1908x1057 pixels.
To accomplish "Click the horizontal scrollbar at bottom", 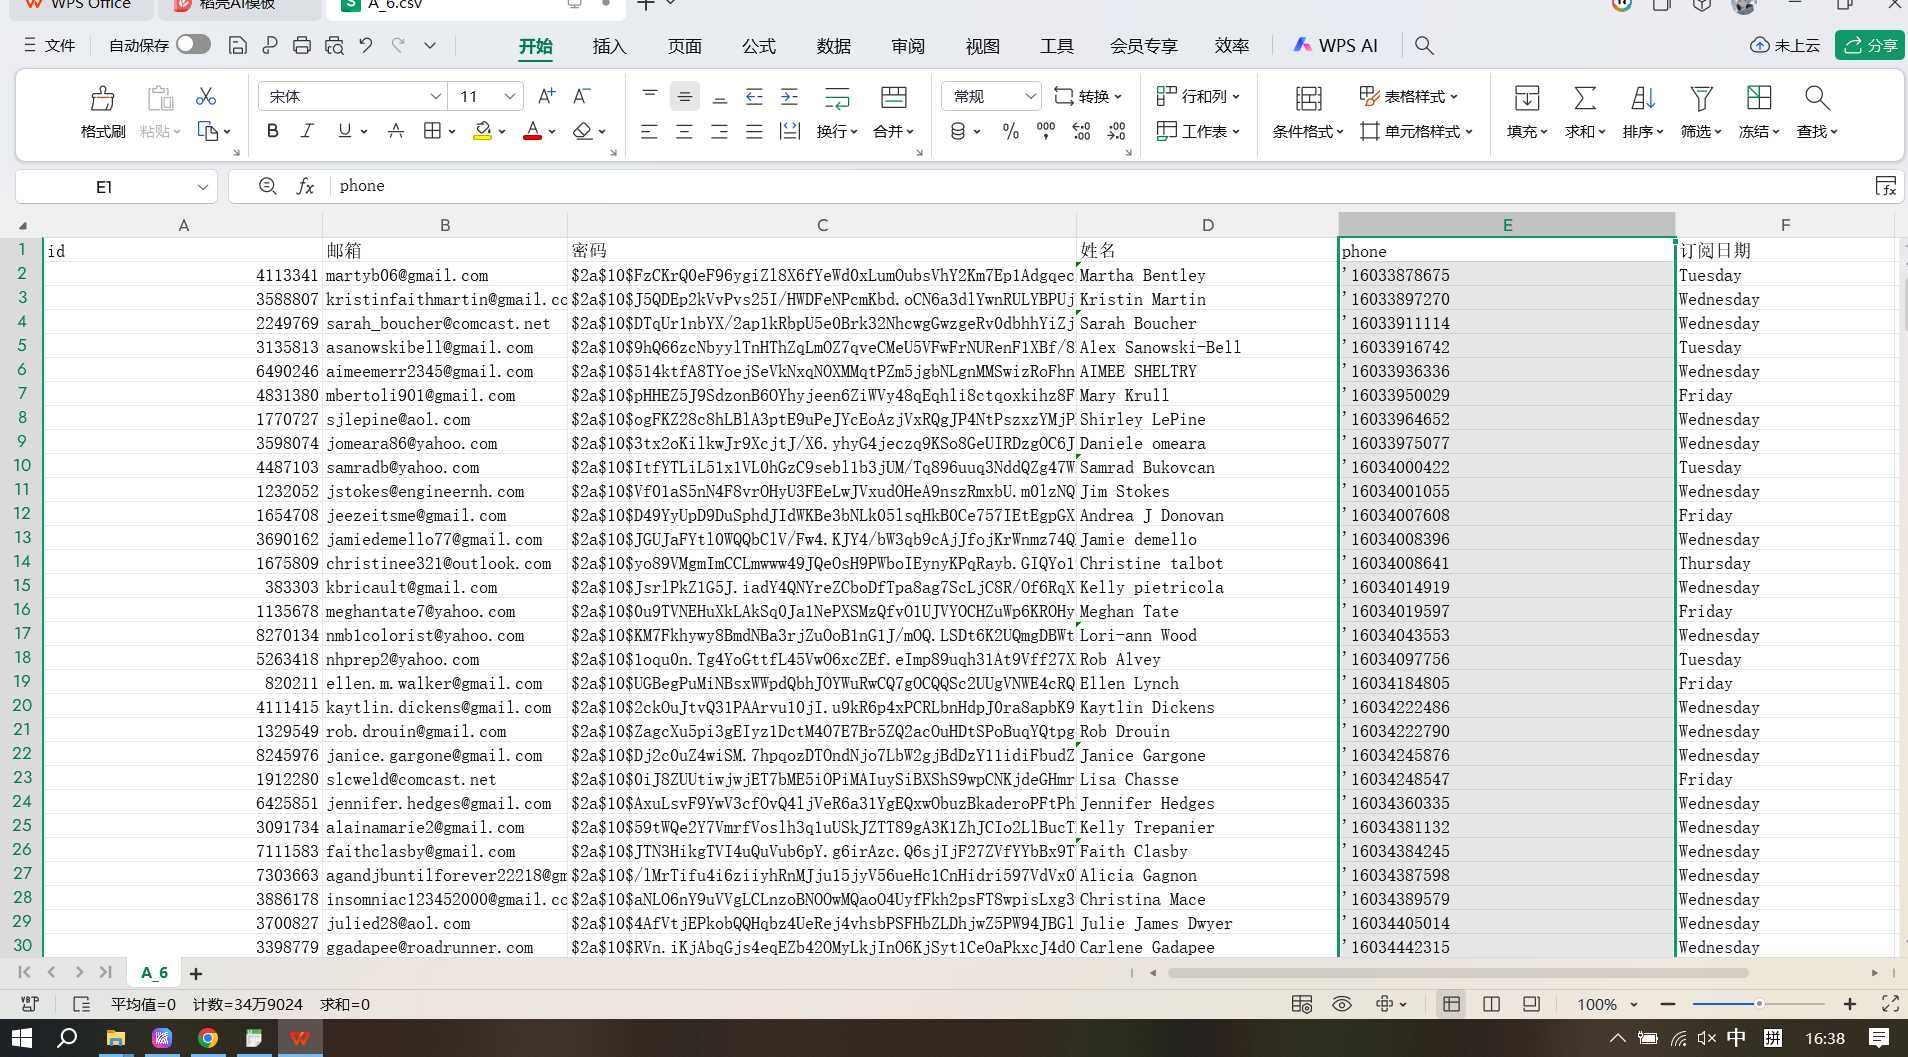I will click(x=1458, y=972).
